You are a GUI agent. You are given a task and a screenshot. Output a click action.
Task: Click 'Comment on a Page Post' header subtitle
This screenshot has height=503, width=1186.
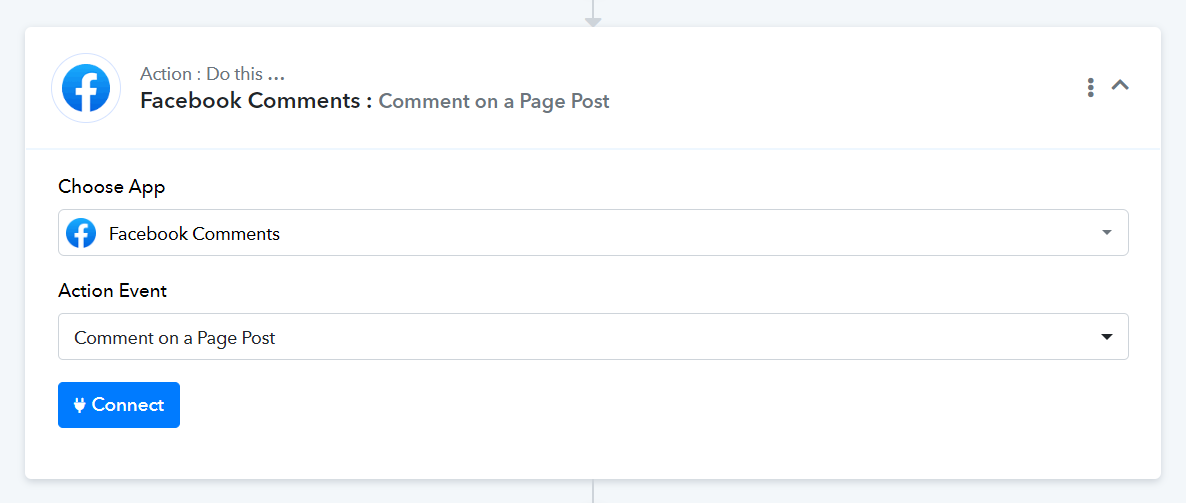(x=494, y=101)
